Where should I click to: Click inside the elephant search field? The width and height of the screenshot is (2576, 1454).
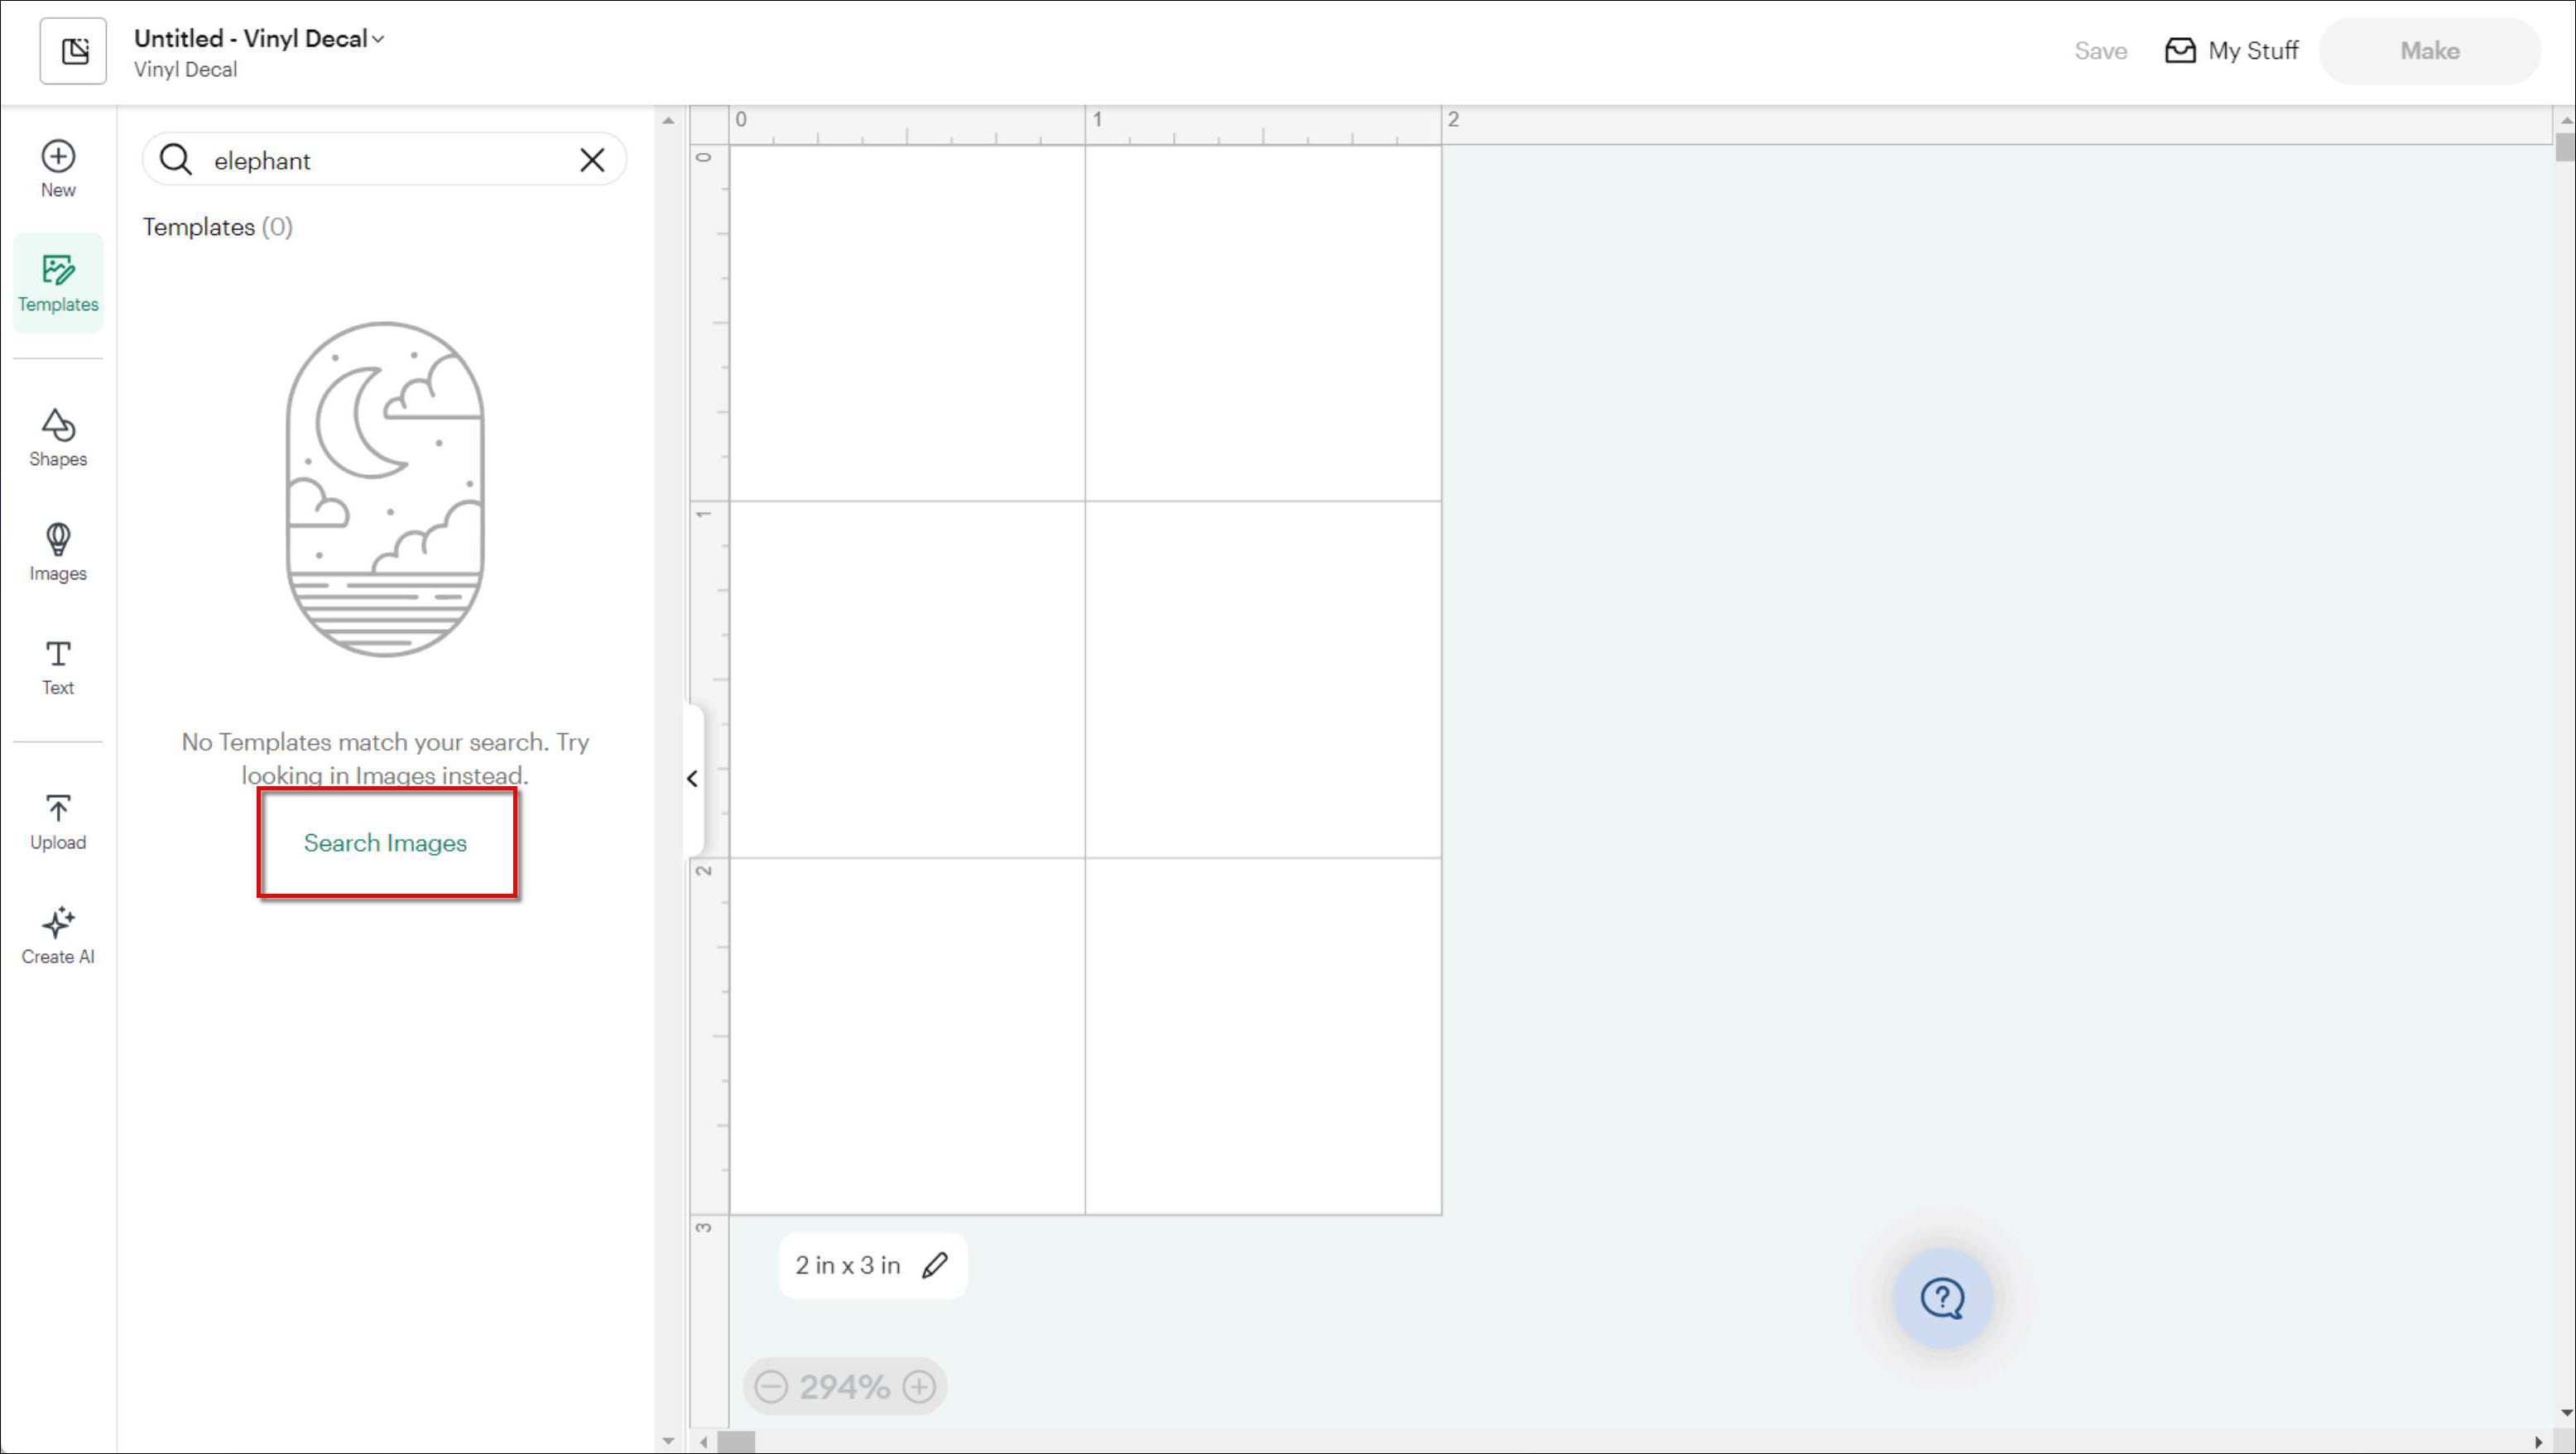pyautogui.click(x=380, y=160)
